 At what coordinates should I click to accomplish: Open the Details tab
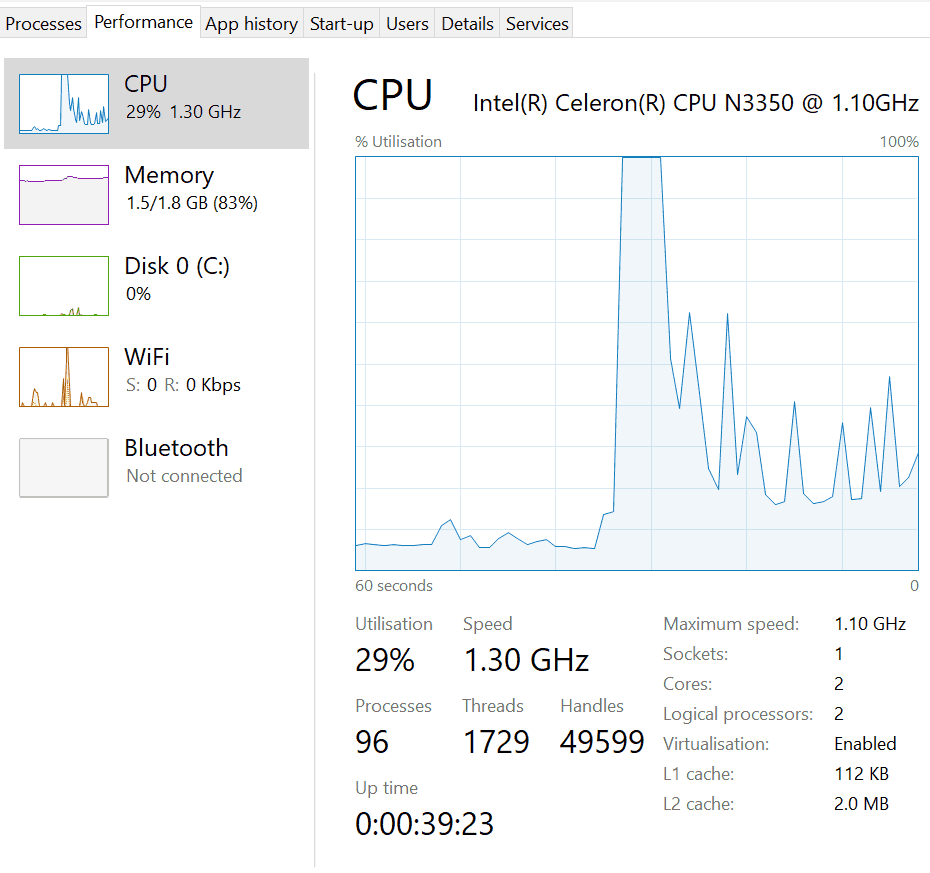pos(467,24)
